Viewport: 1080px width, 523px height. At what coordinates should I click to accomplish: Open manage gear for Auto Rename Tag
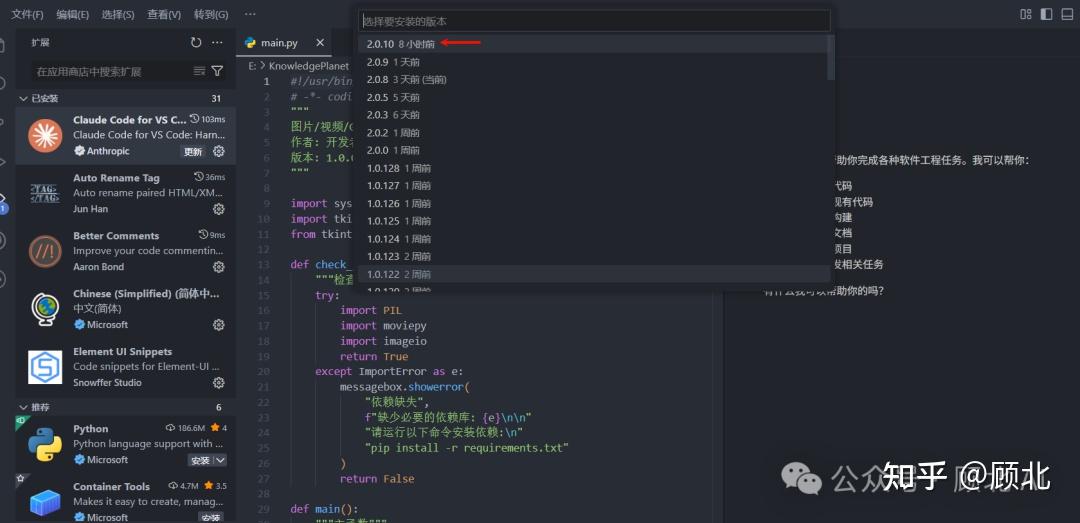(219, 209)
